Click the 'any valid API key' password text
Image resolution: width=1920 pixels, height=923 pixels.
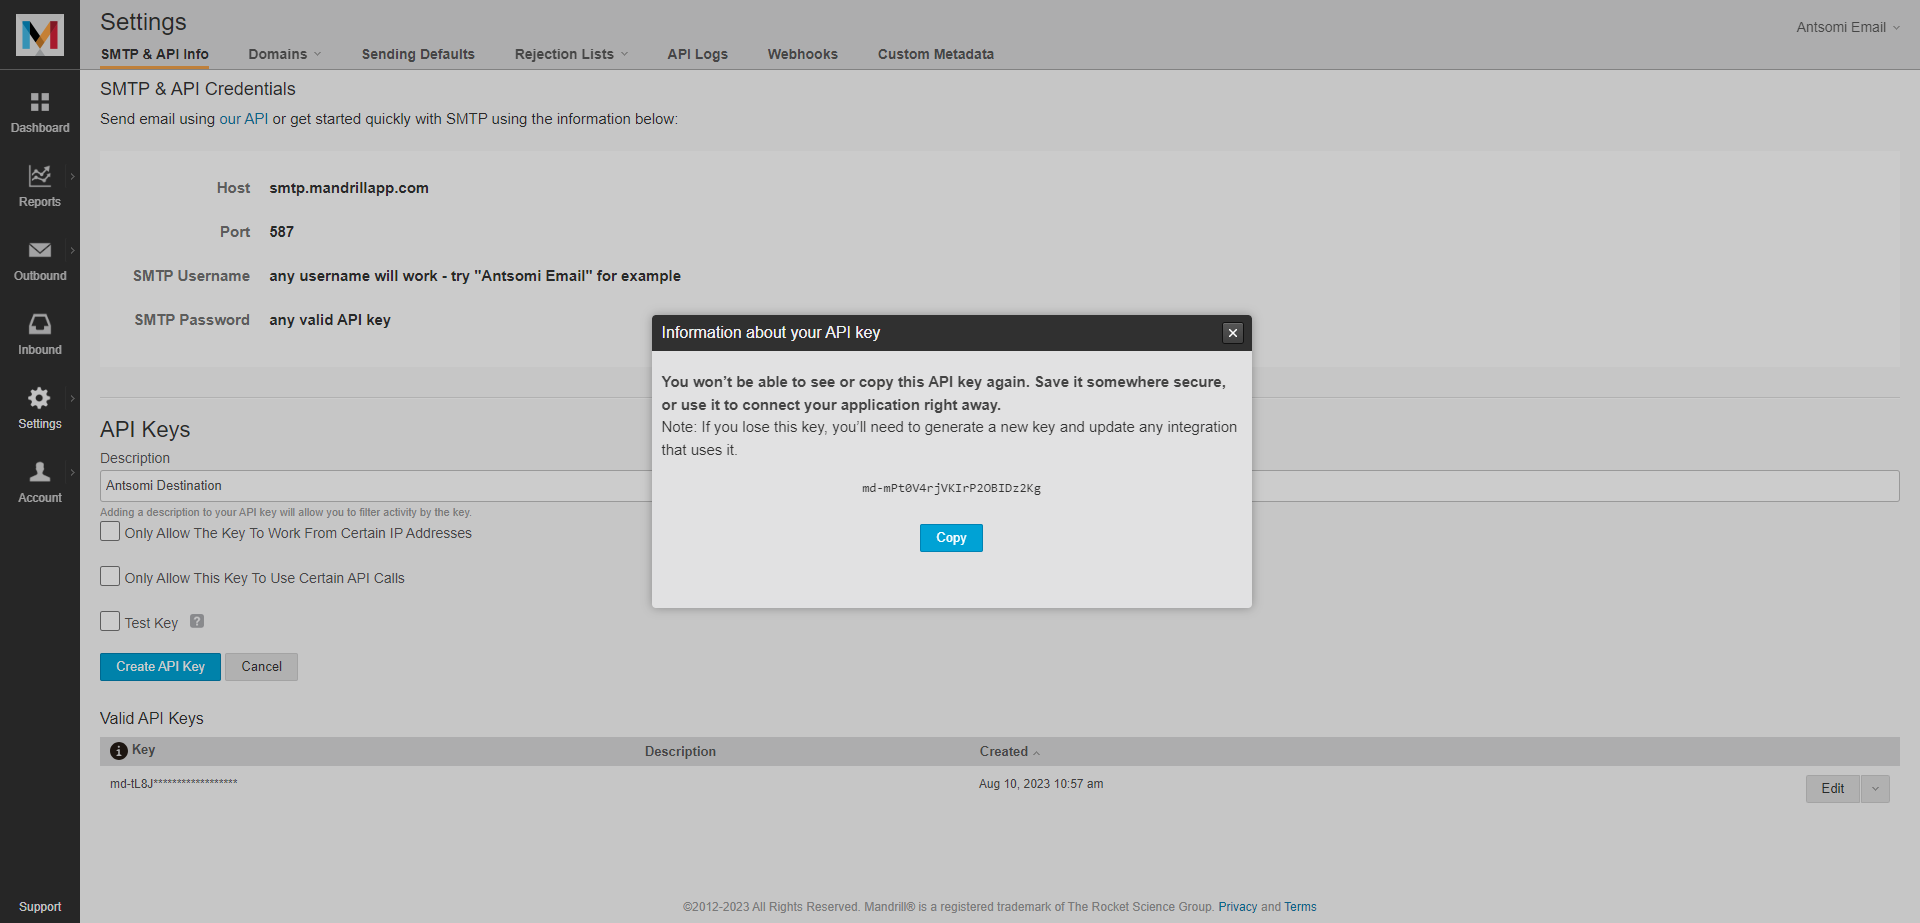click(x=330, y=320)
